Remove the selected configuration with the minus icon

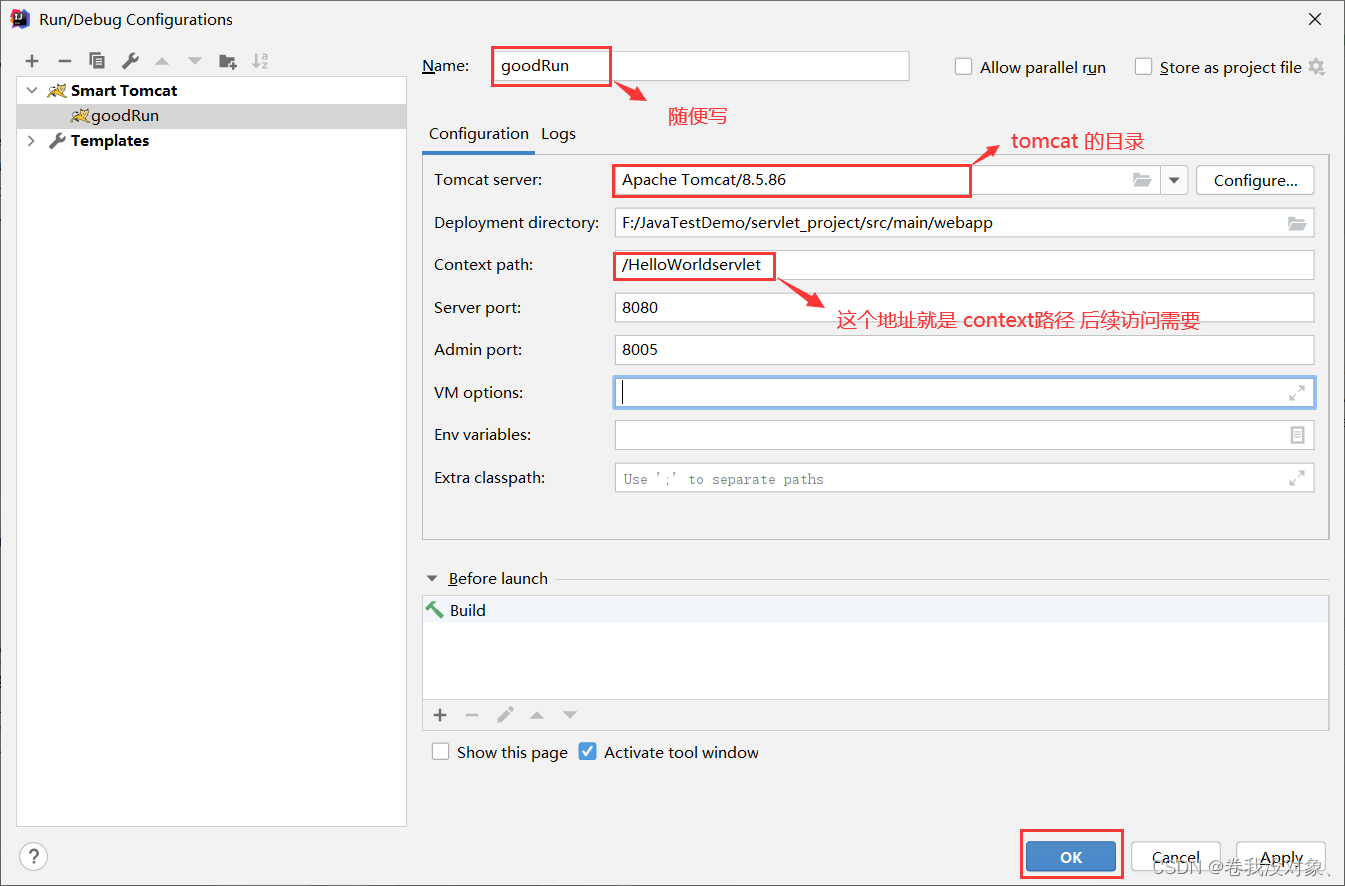pyautogui.click(x=64, y=61)
